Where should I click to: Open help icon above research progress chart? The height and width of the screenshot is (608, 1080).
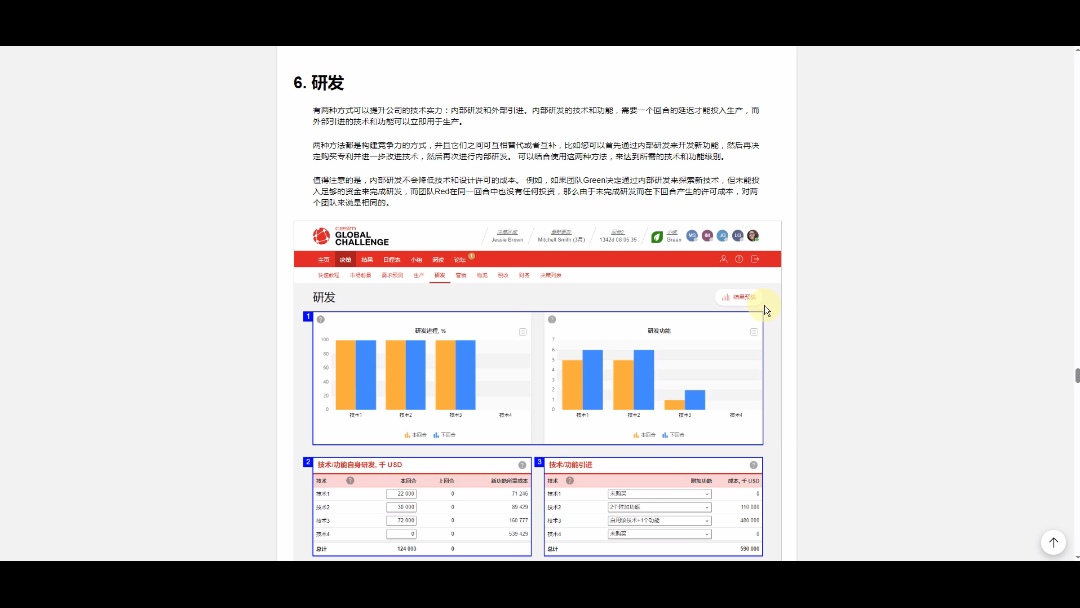[x=321, y=319]
